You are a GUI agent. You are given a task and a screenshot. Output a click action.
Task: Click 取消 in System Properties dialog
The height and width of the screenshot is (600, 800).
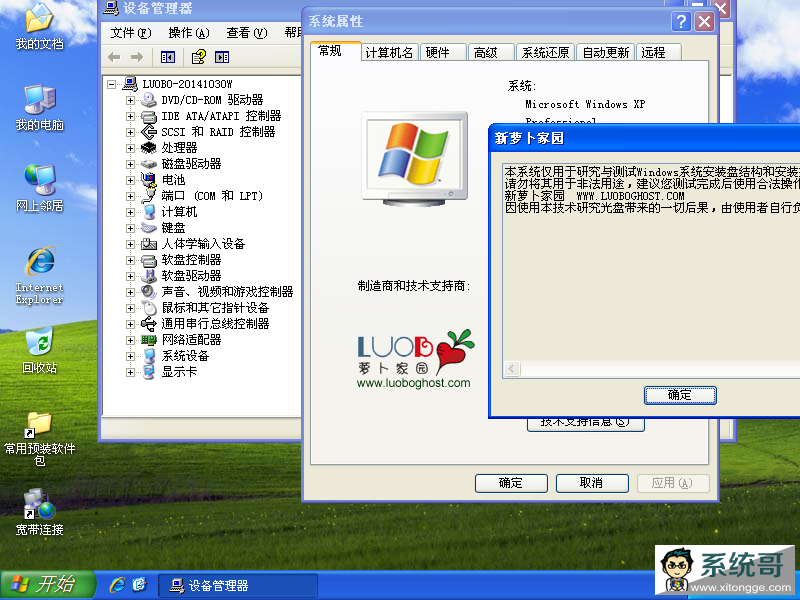point(592,483)
